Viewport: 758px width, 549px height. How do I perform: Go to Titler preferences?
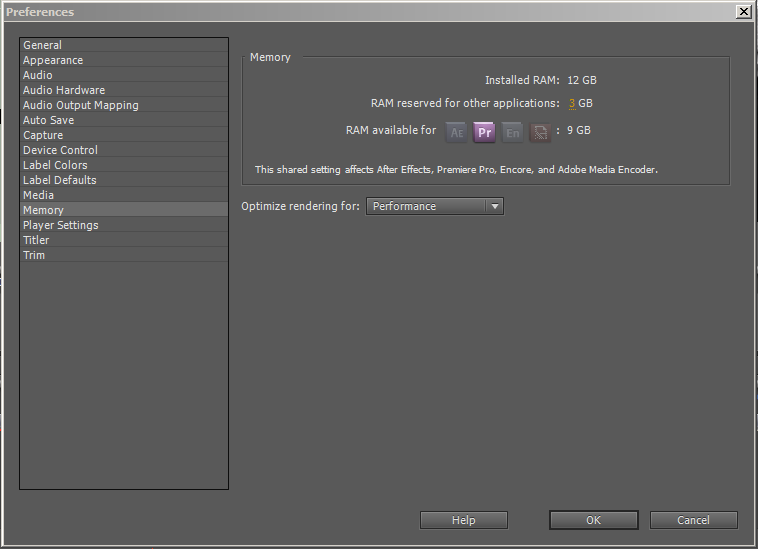(124, 240)
